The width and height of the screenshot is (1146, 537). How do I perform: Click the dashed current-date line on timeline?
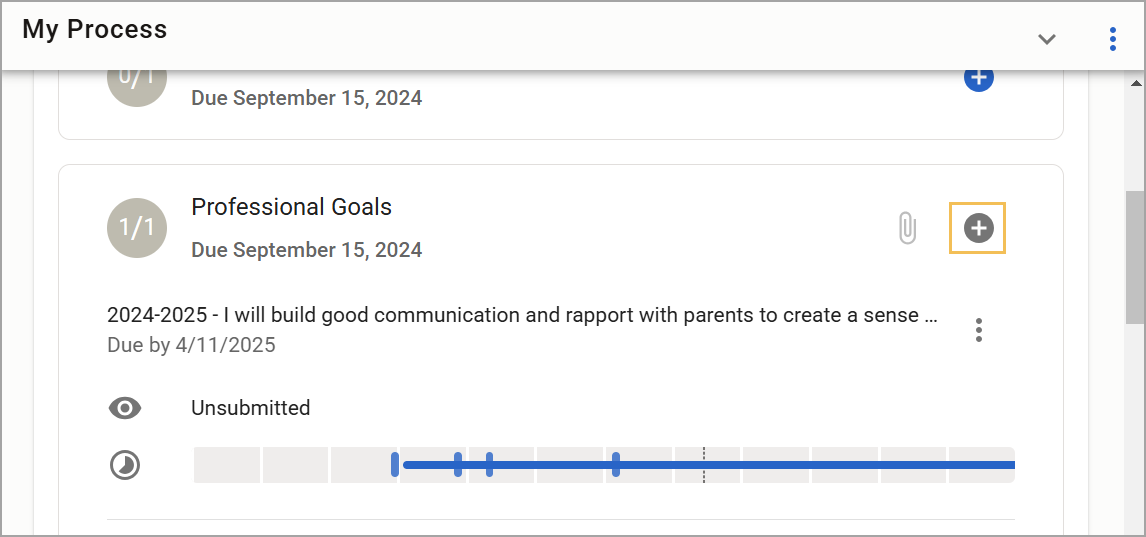point(703,465)
